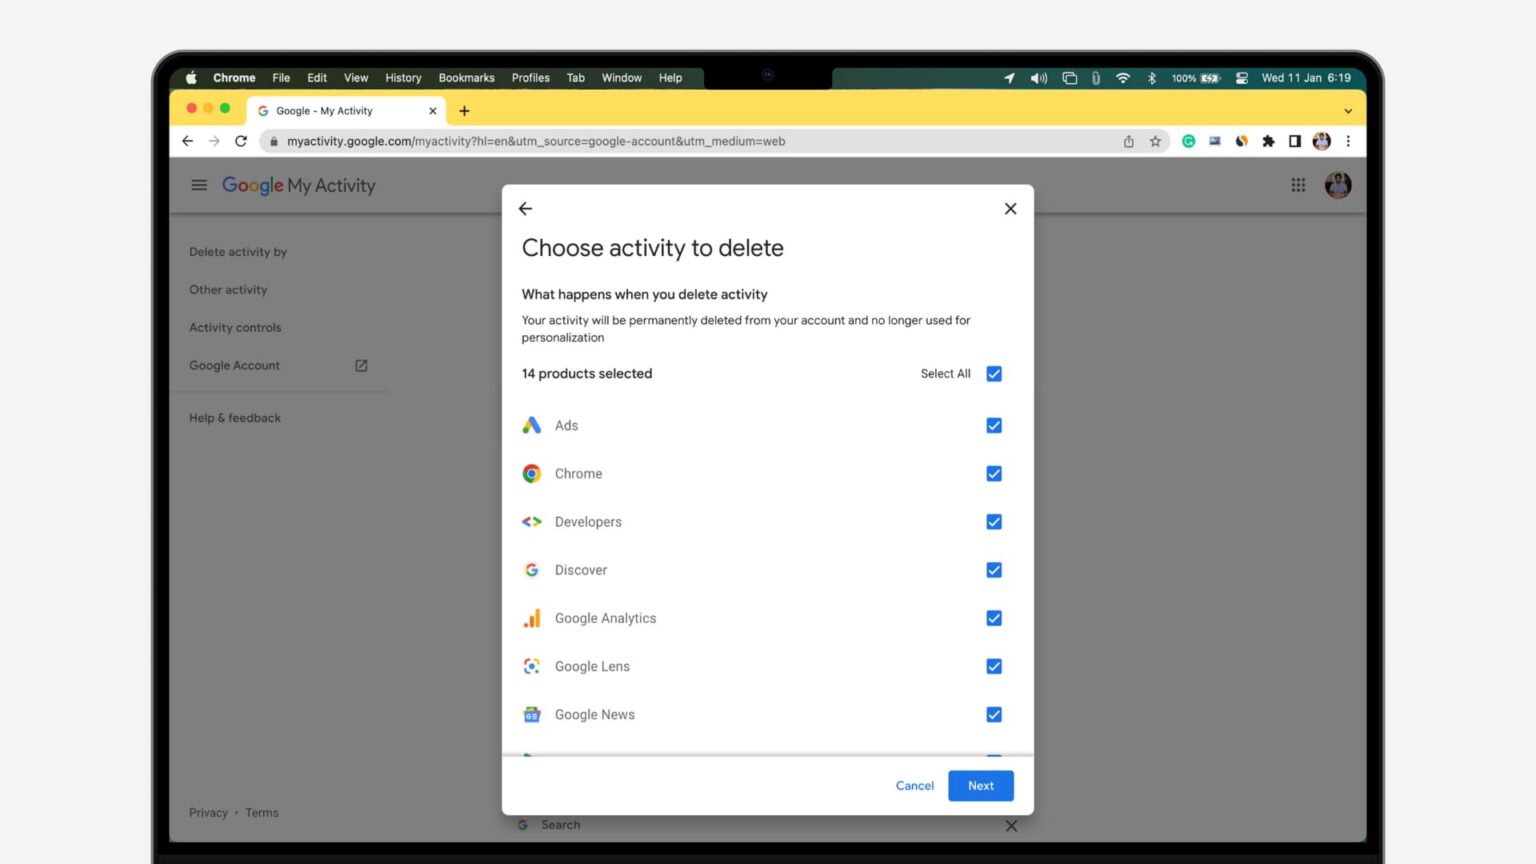The height and width of the screenshot is (864, 1536).
Task: Click the Wi-Fi icon in menu bar
Action: tap(1123, 78)
